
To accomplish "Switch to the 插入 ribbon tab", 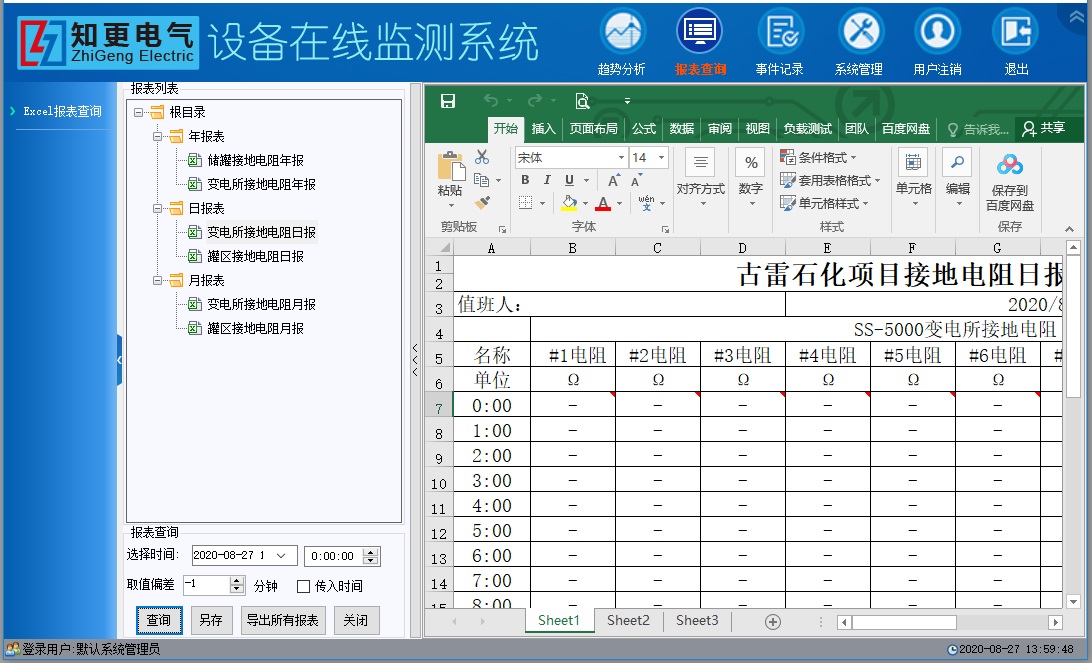I will pyautogui.click(x=543, y=128).
